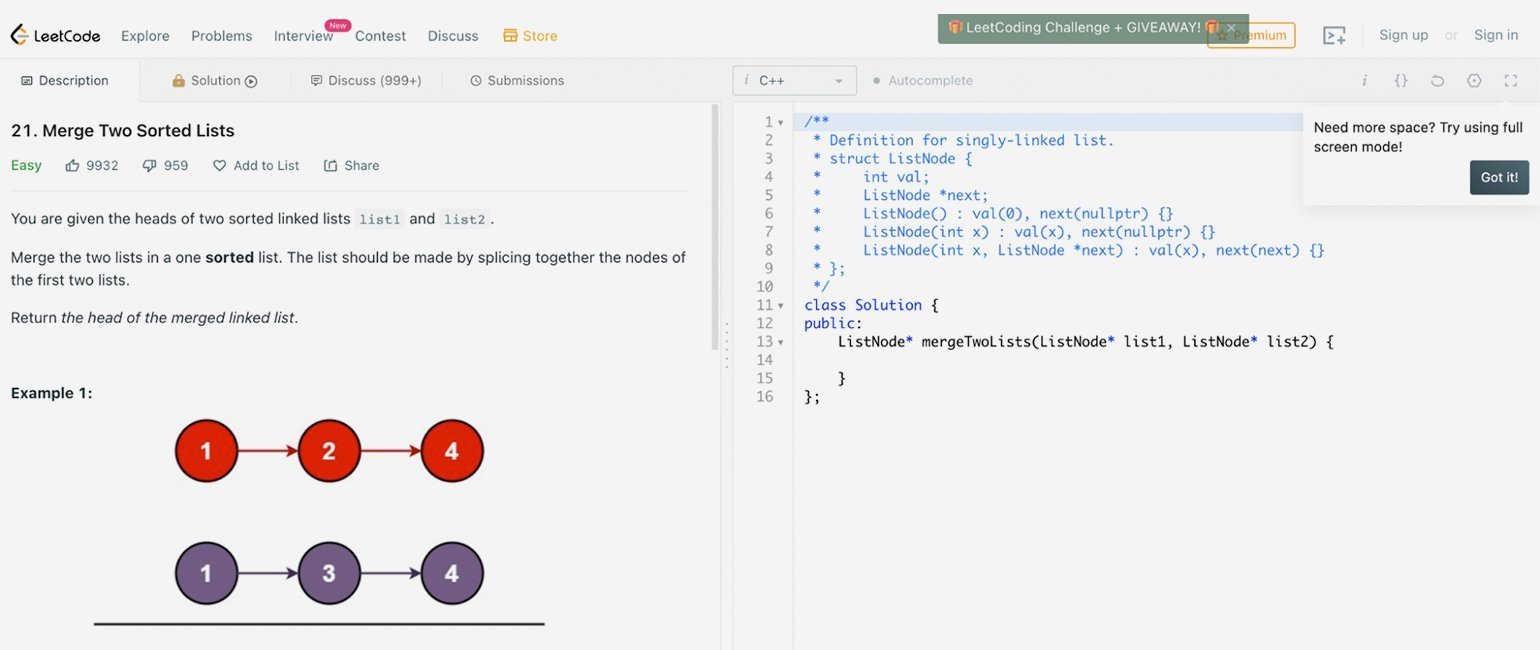
Task: Collapse the comment block at line 1
Action: pos(781,123)
